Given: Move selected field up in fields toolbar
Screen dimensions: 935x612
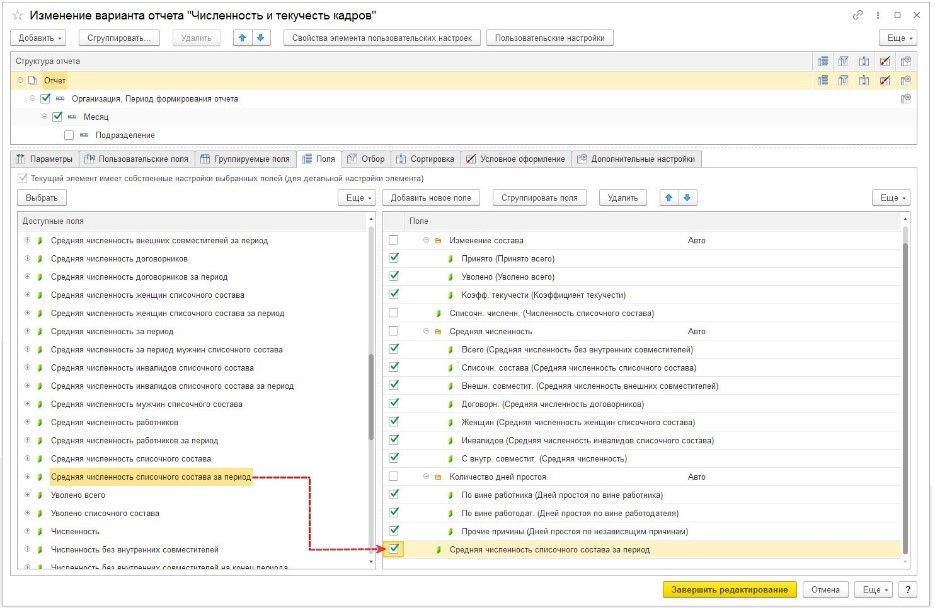Looking at the screenshot, I should tap(669, 198).
